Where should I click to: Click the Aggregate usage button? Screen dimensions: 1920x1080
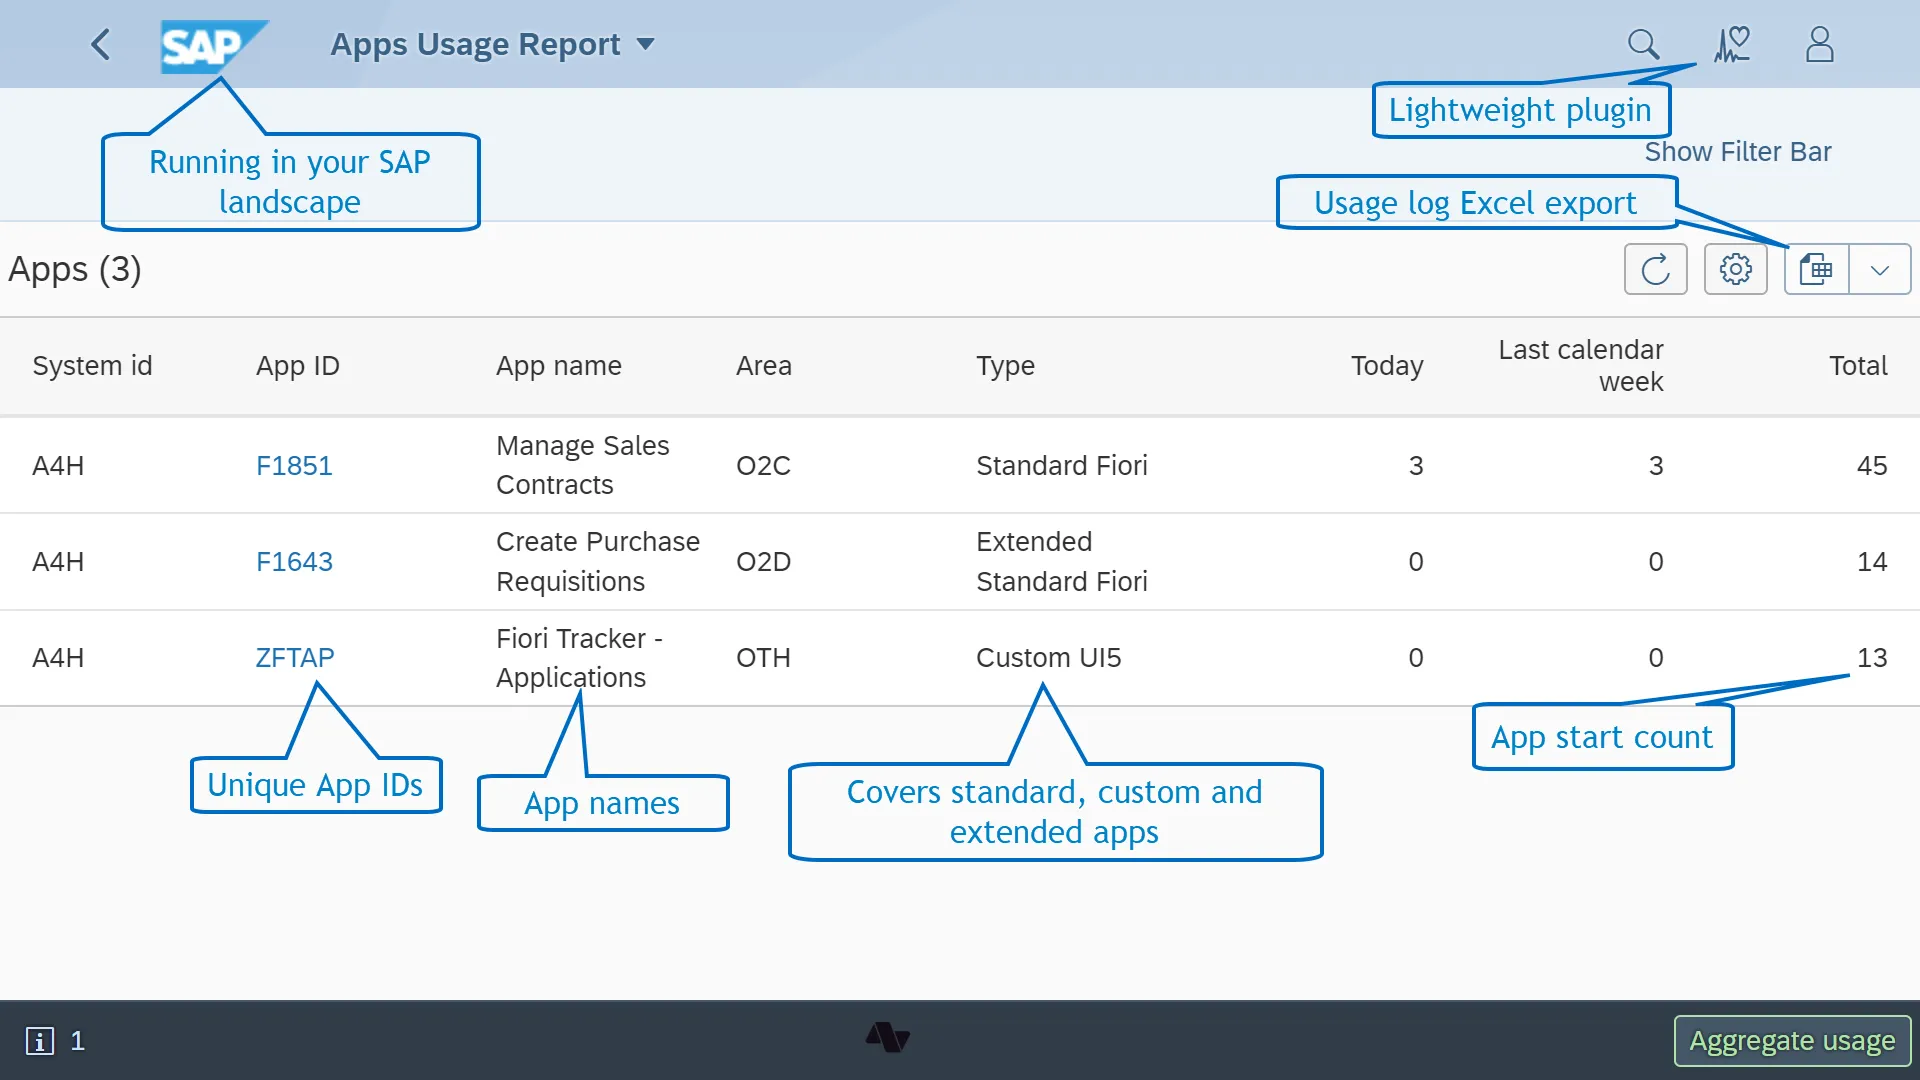(1791, 1040)
